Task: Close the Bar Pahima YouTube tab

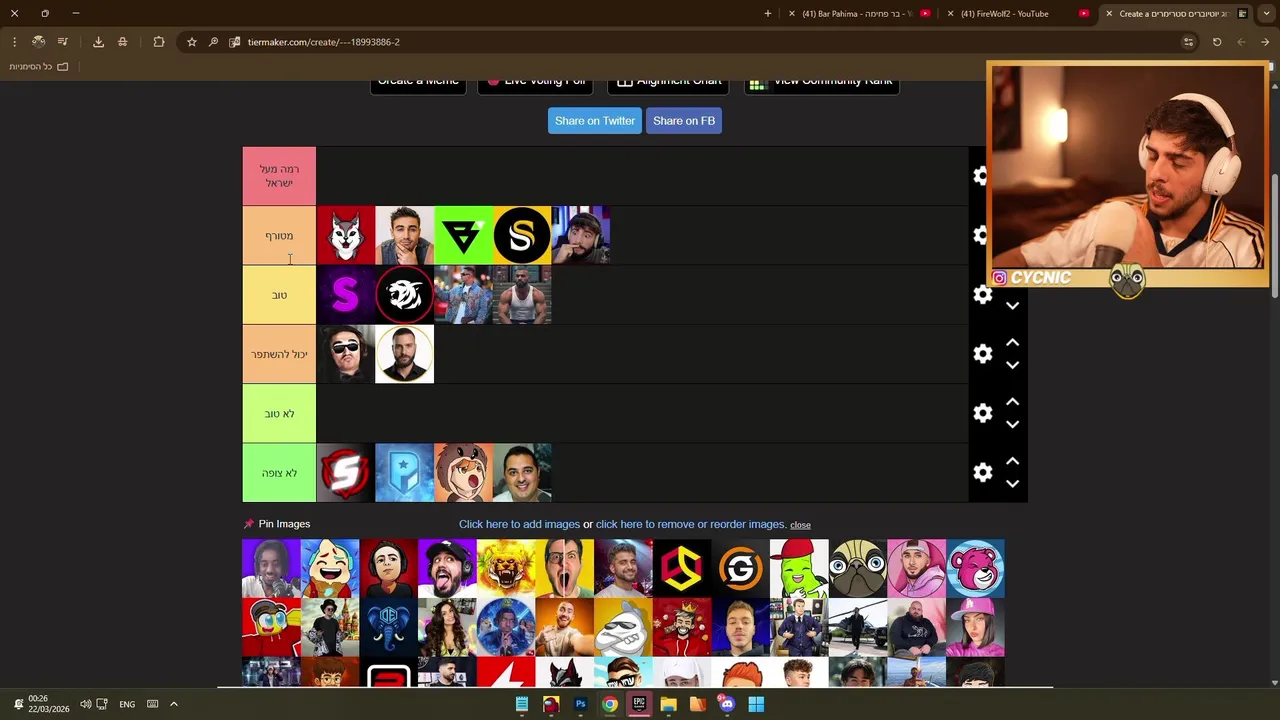Action: (792, 13)
